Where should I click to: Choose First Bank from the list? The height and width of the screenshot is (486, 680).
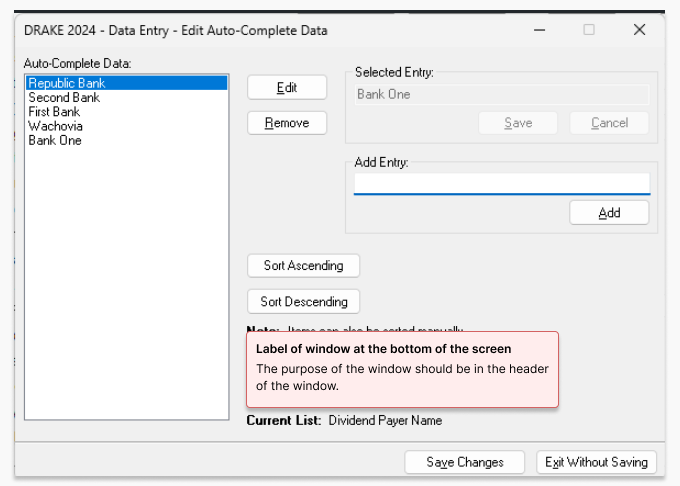[x=54, y=112]
